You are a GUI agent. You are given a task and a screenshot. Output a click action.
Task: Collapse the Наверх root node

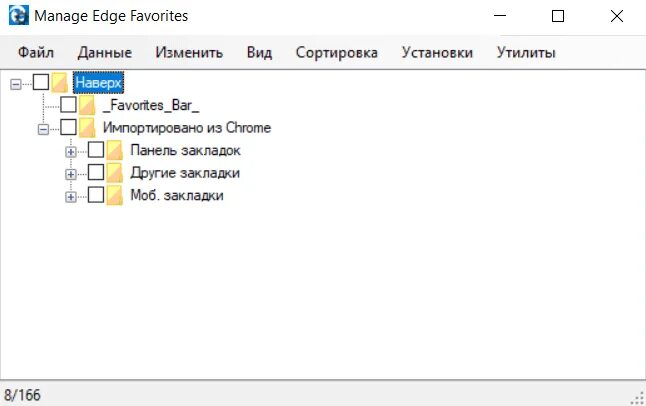[x=15, y=84]
